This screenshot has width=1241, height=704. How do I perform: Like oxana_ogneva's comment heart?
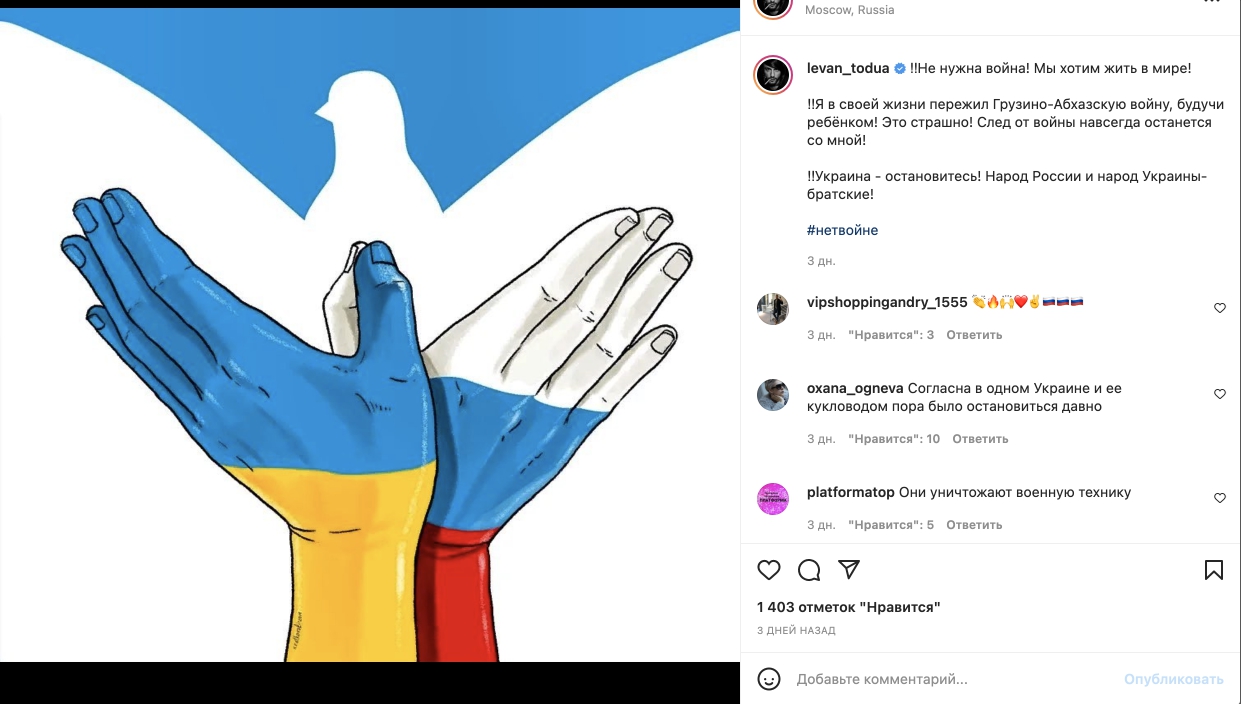click(1219, 394)
